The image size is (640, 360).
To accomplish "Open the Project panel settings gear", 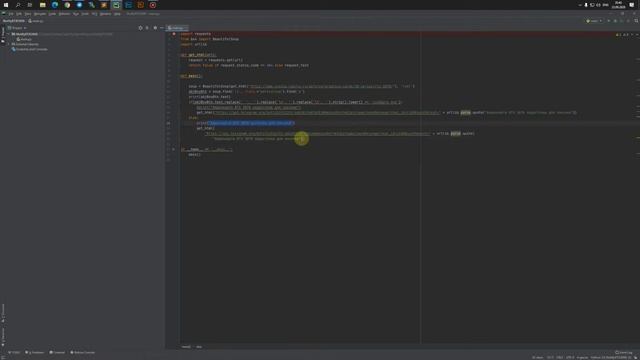I will click(x=155, y=28).
